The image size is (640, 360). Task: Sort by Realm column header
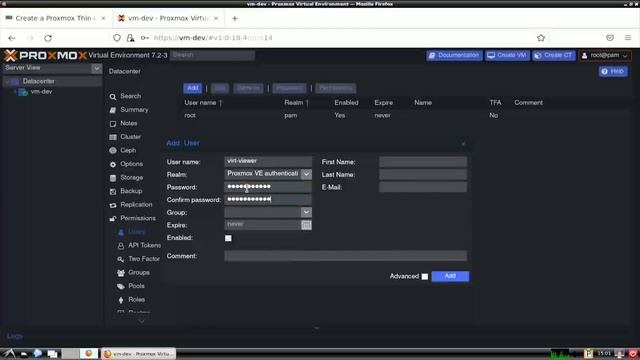point(296,103)
